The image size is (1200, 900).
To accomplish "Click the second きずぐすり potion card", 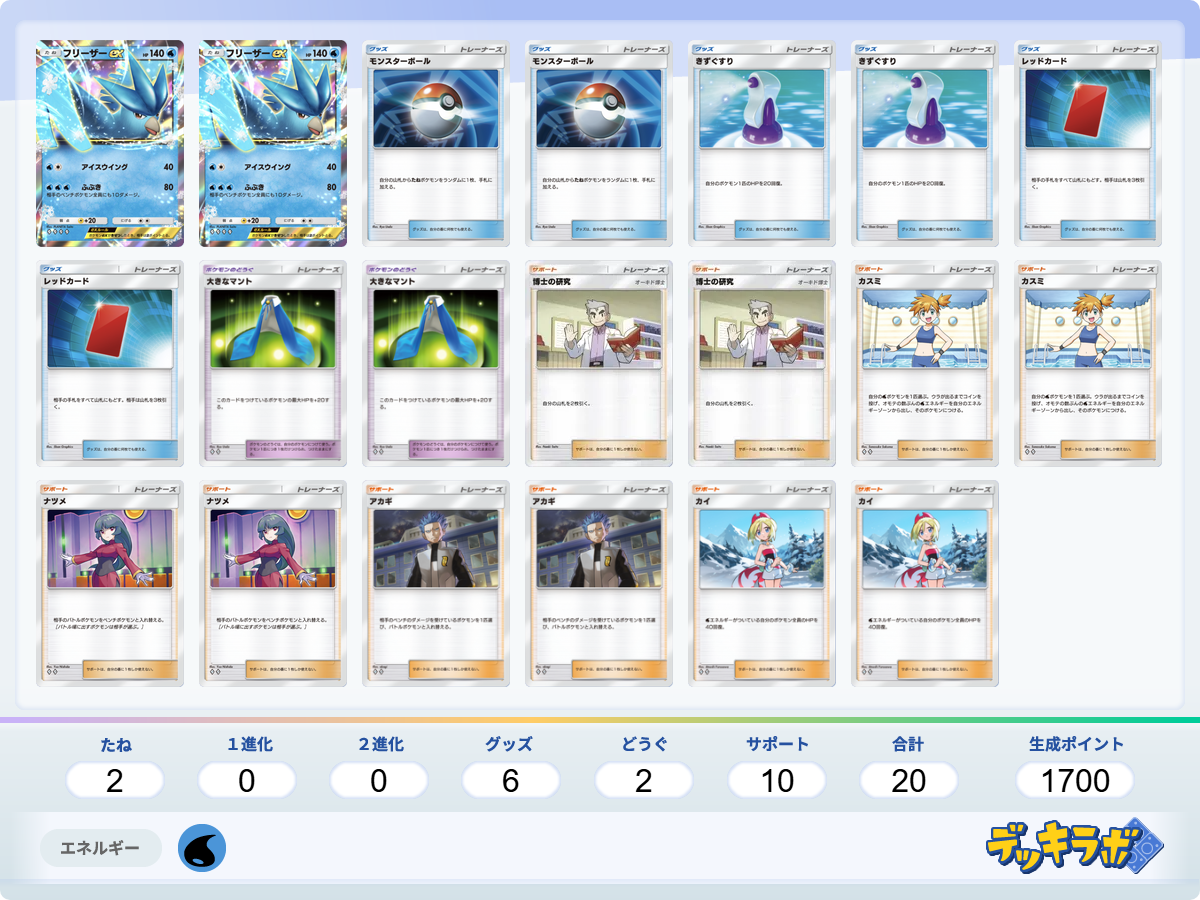I will [x=925, y=143].
